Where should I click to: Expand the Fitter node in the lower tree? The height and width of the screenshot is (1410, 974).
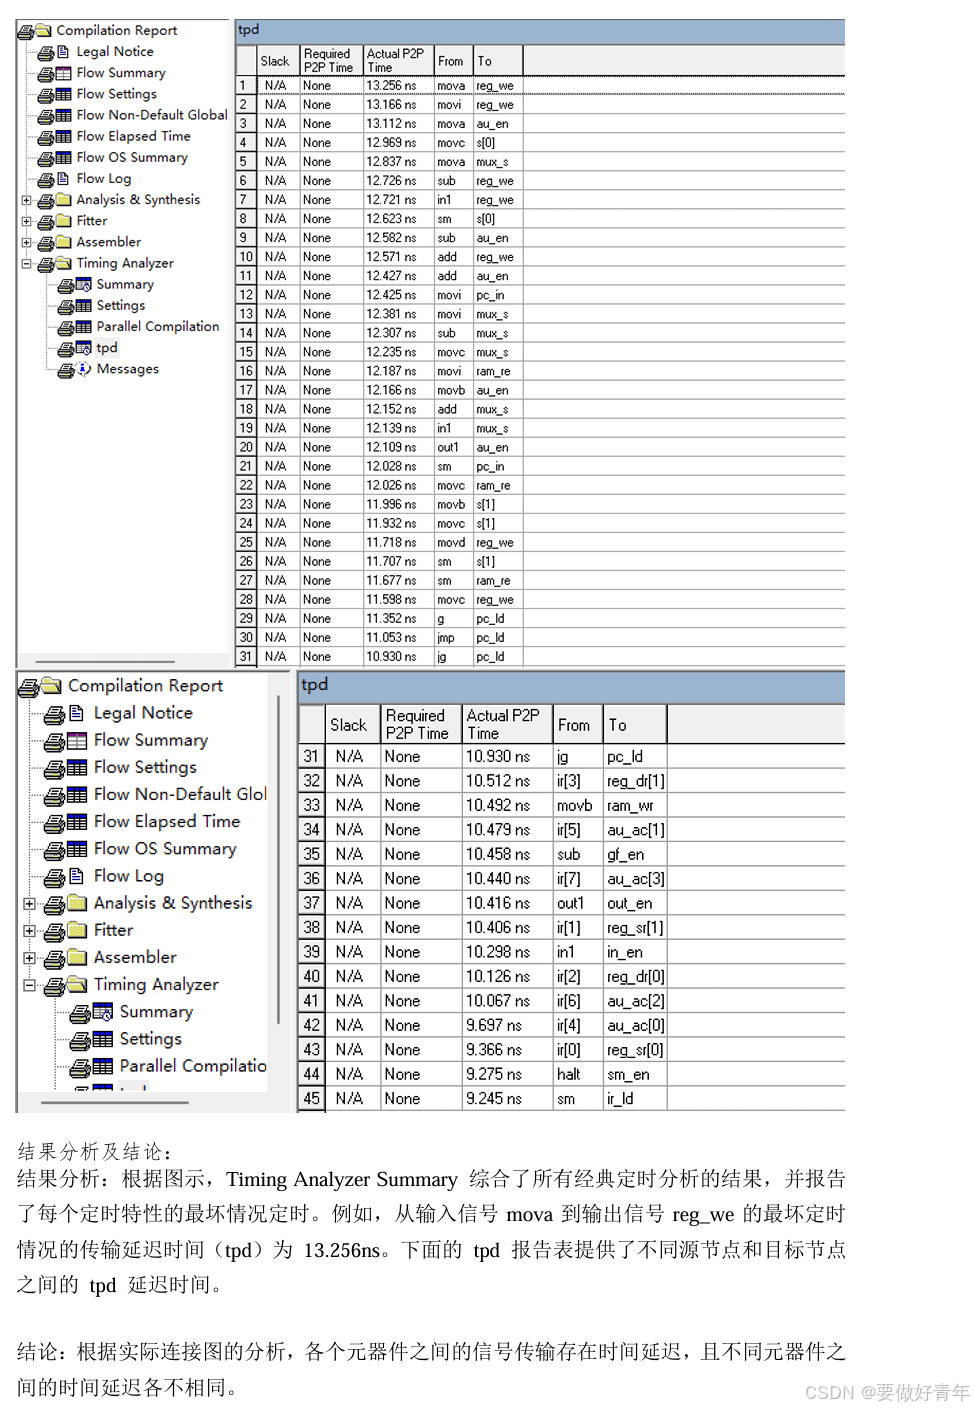(30, 931)
